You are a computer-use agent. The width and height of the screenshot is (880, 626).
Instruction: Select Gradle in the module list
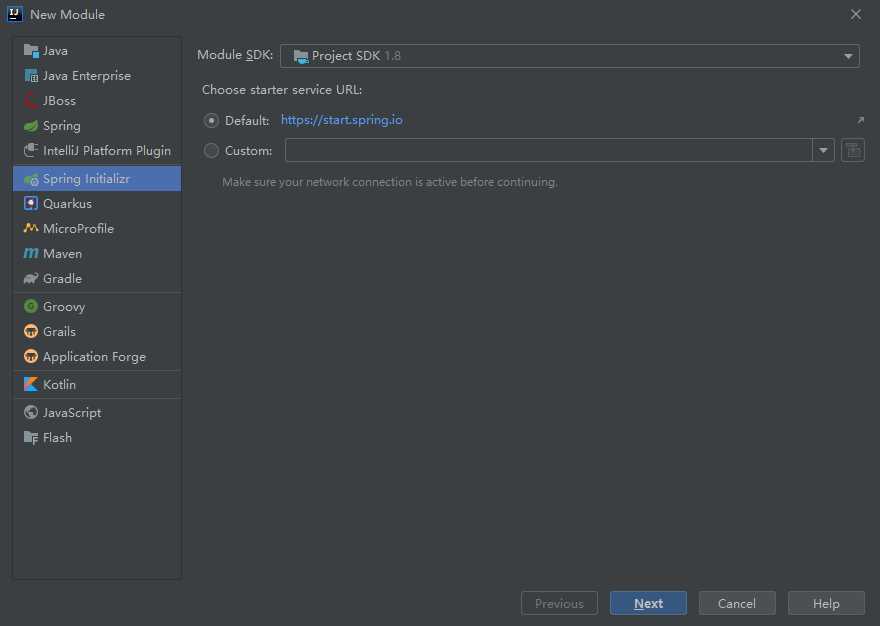click(97, 278)
